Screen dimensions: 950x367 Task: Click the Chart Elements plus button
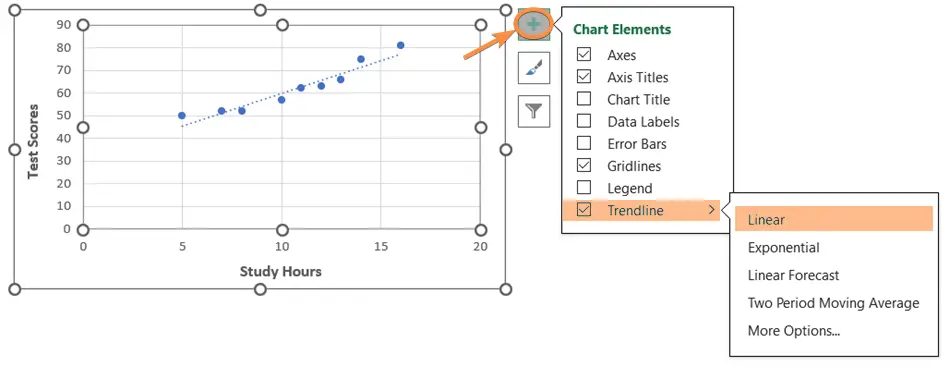point(534,24)
